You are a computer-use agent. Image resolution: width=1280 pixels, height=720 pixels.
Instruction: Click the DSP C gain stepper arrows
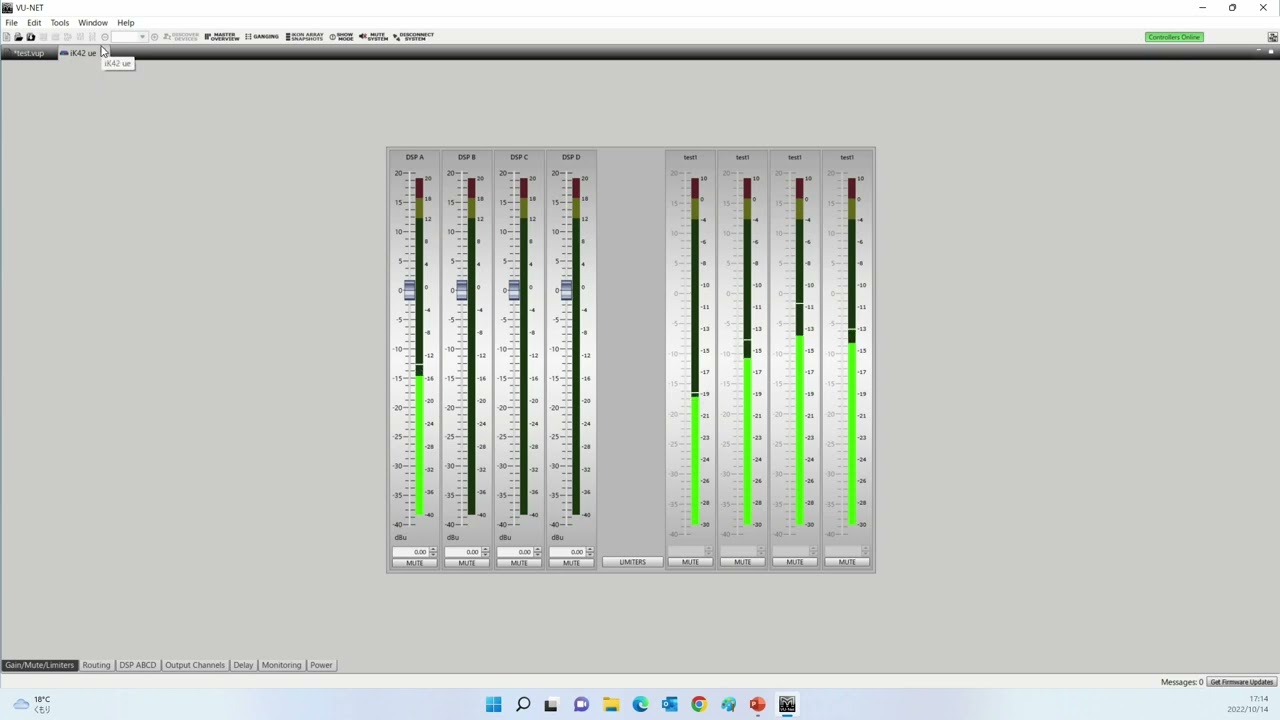point(537,552)
